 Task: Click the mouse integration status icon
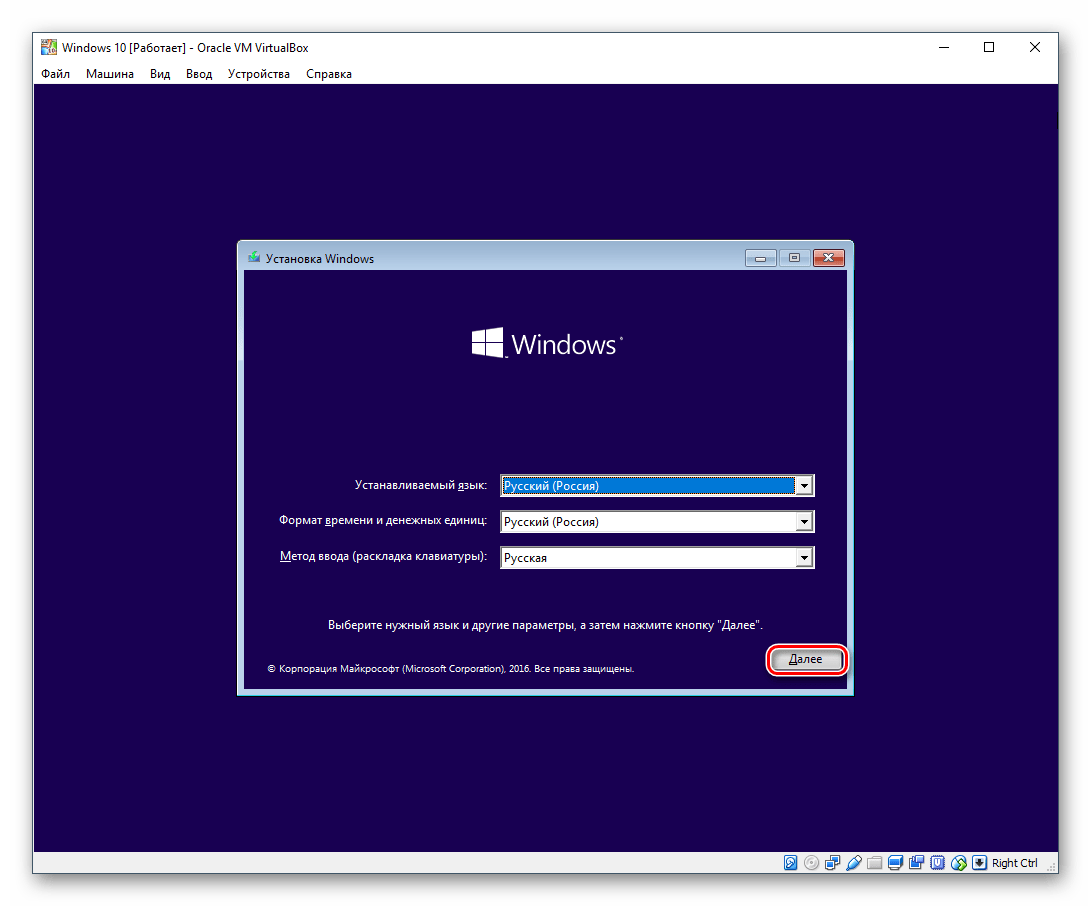click(x=958, y=863)
